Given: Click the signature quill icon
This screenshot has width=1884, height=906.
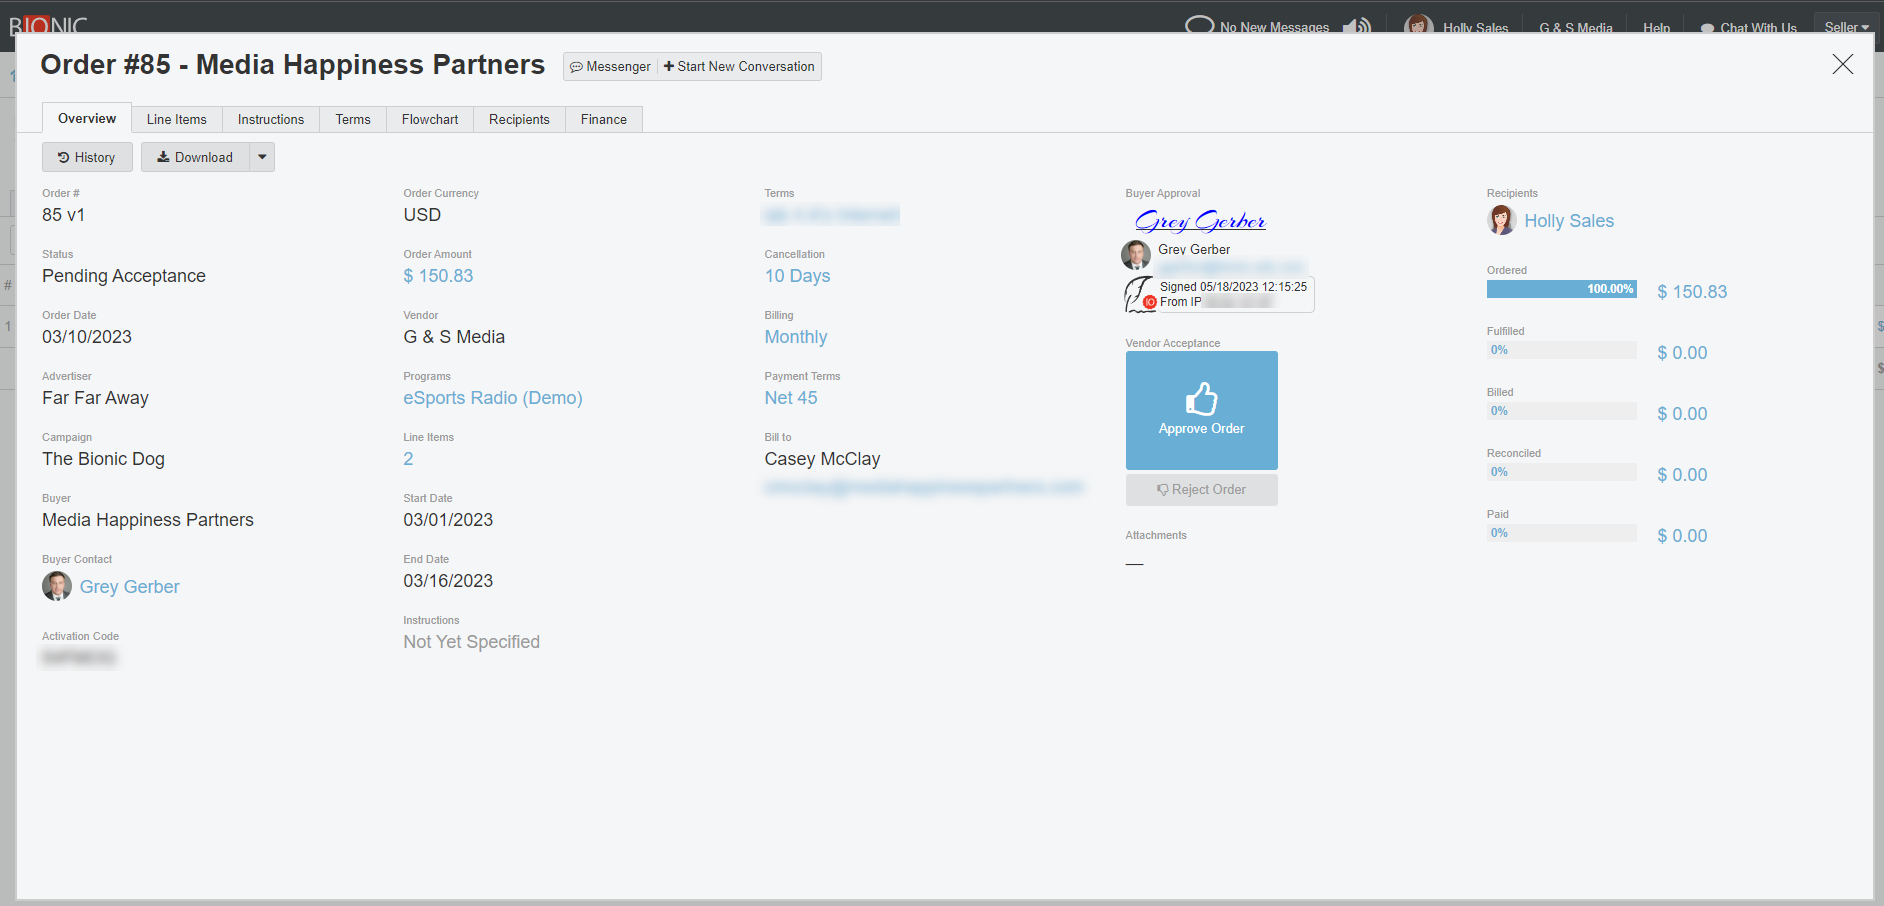Looking at the screenshot, I should 1139,294.
